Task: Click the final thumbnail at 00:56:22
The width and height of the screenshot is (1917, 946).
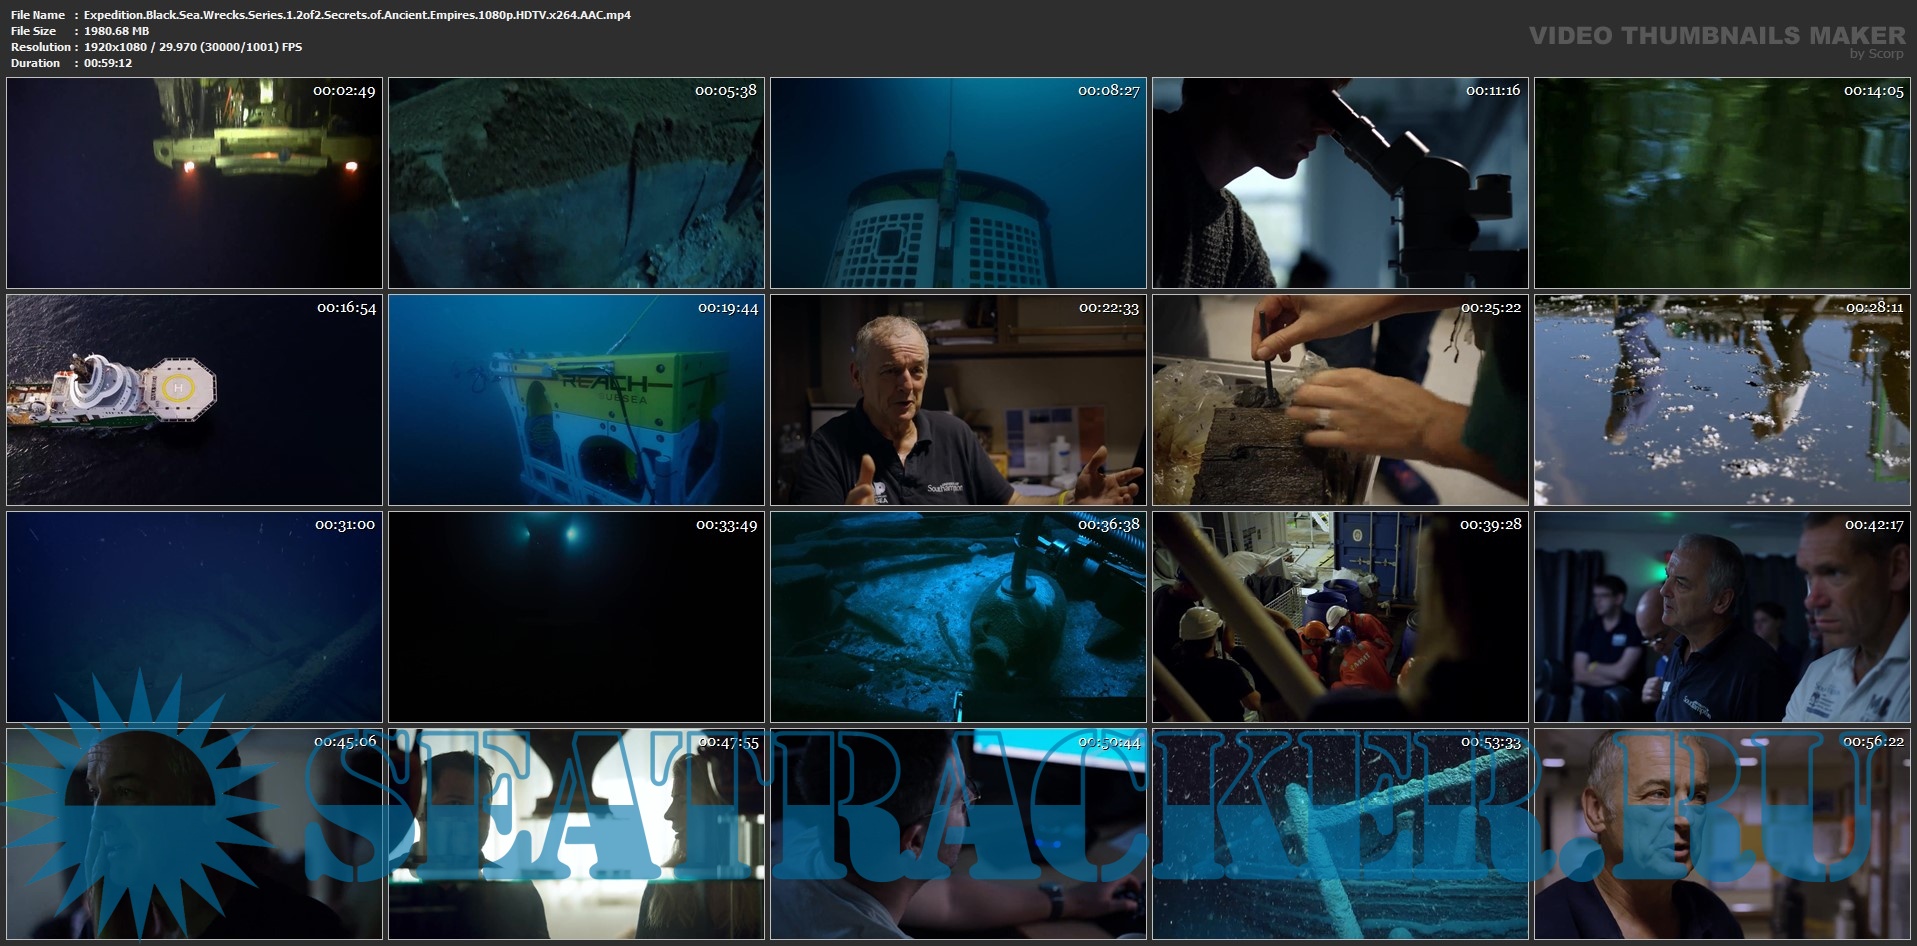Action: pyautogui.click(x=1722, y=834)
